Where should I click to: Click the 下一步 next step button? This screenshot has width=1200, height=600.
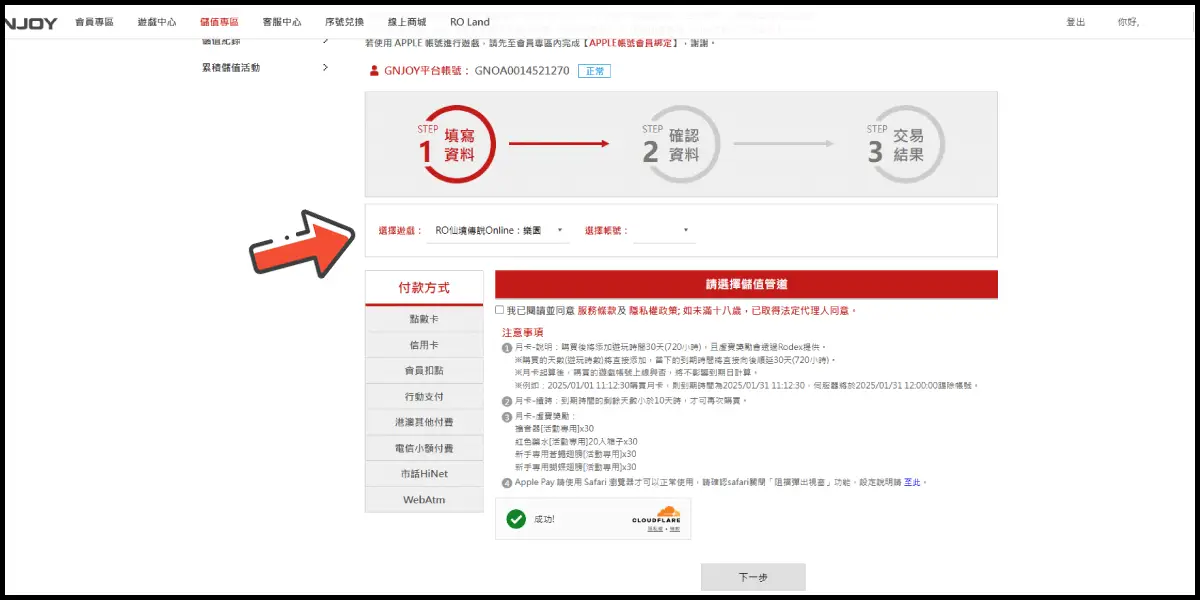click(753, 577)
